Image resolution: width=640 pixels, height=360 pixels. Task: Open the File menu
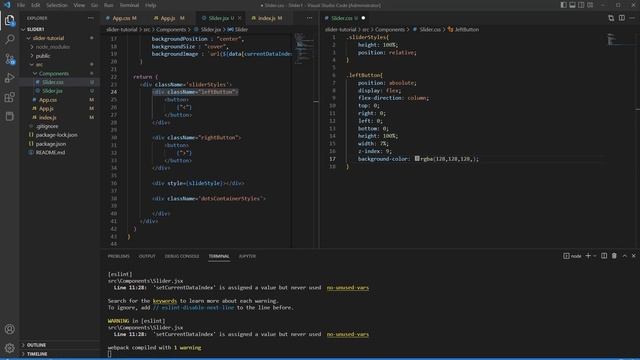21,5
